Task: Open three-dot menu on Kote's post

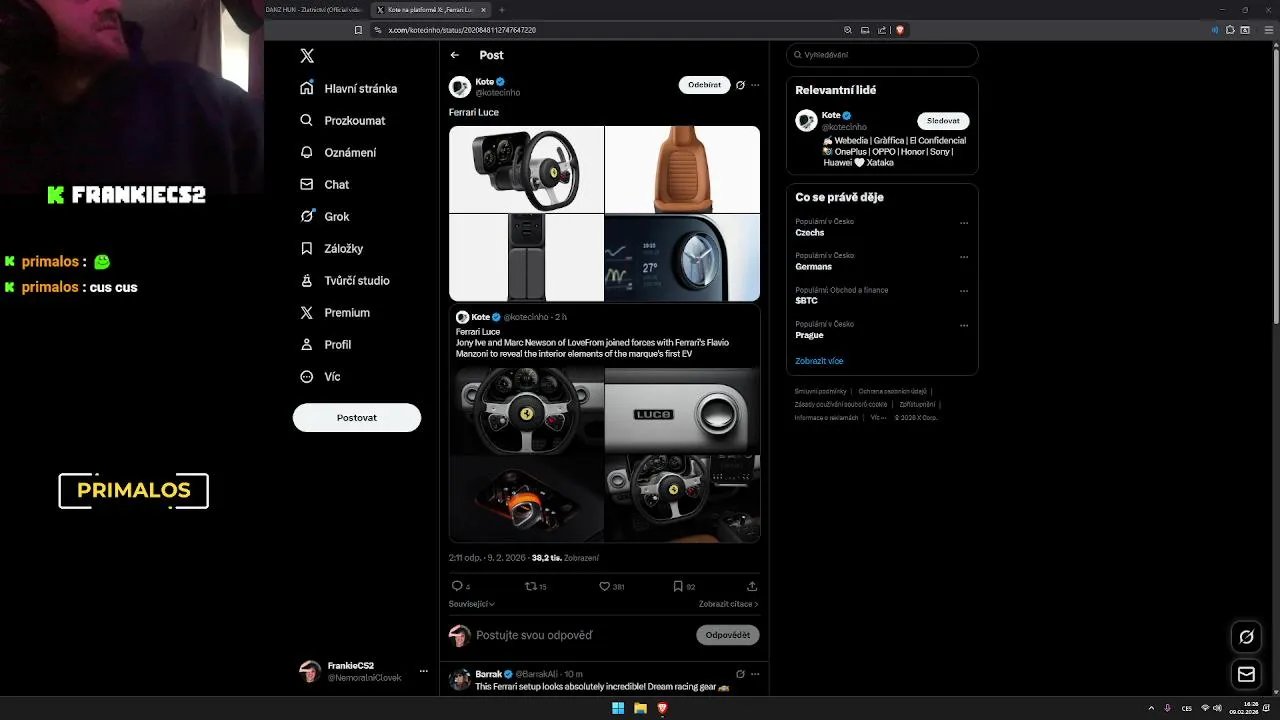Action: [x=755, y=85]
